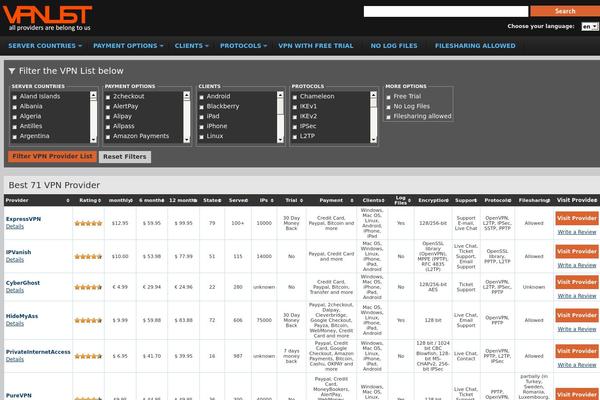Write a Review for IPVanish
600x400 pixels.
click(x=577, y=265)
